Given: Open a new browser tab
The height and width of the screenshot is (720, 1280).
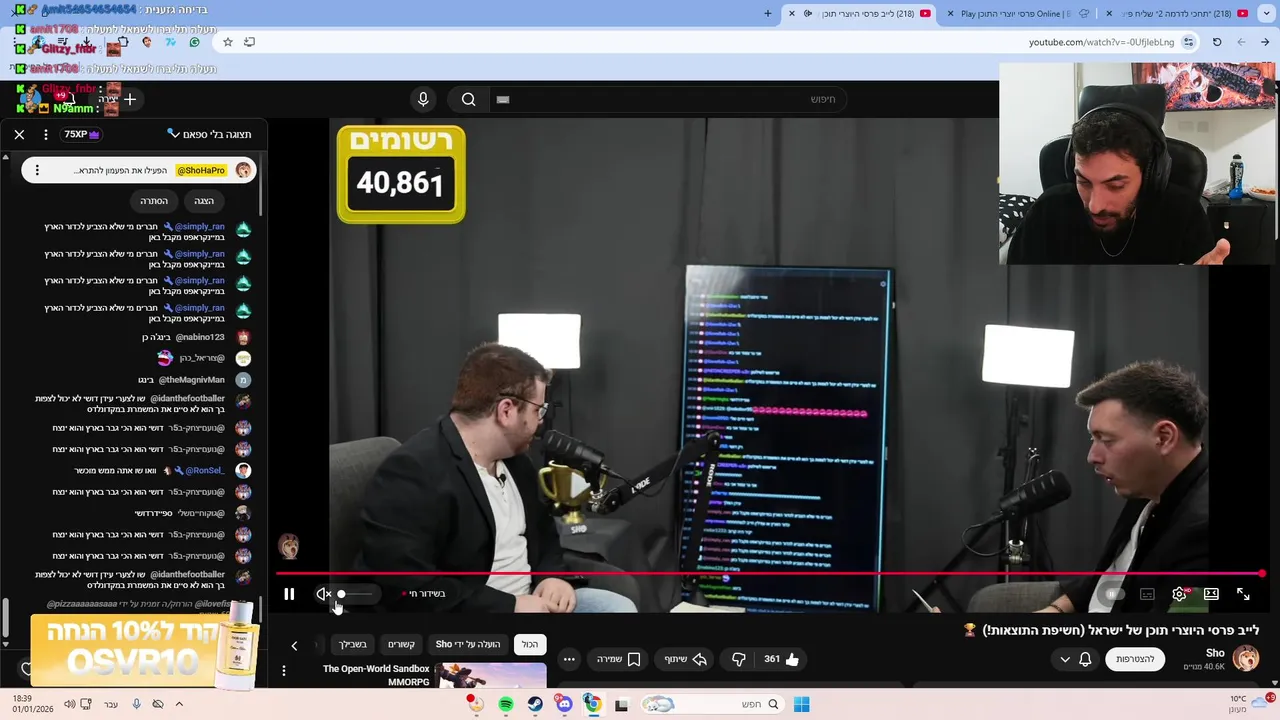Looking at the screenshot, I should [768, 14].
